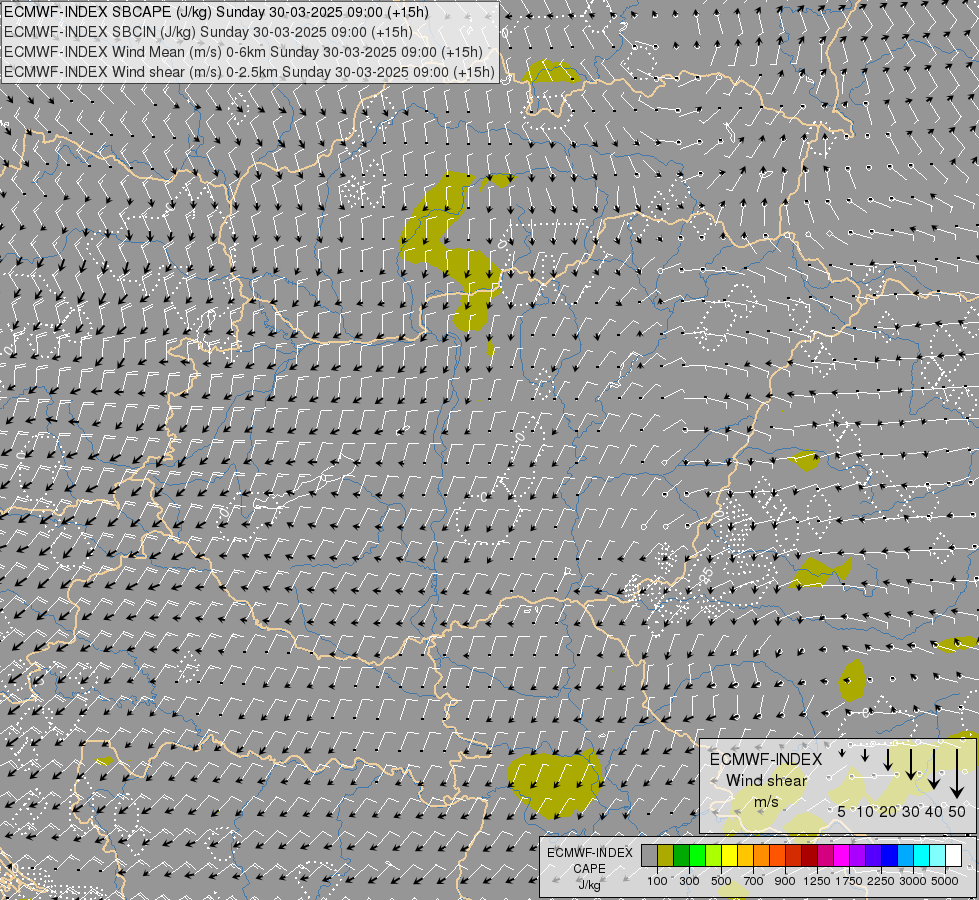
Task: Select the white CAPE legend swatch
Action: tap(953, 855)
